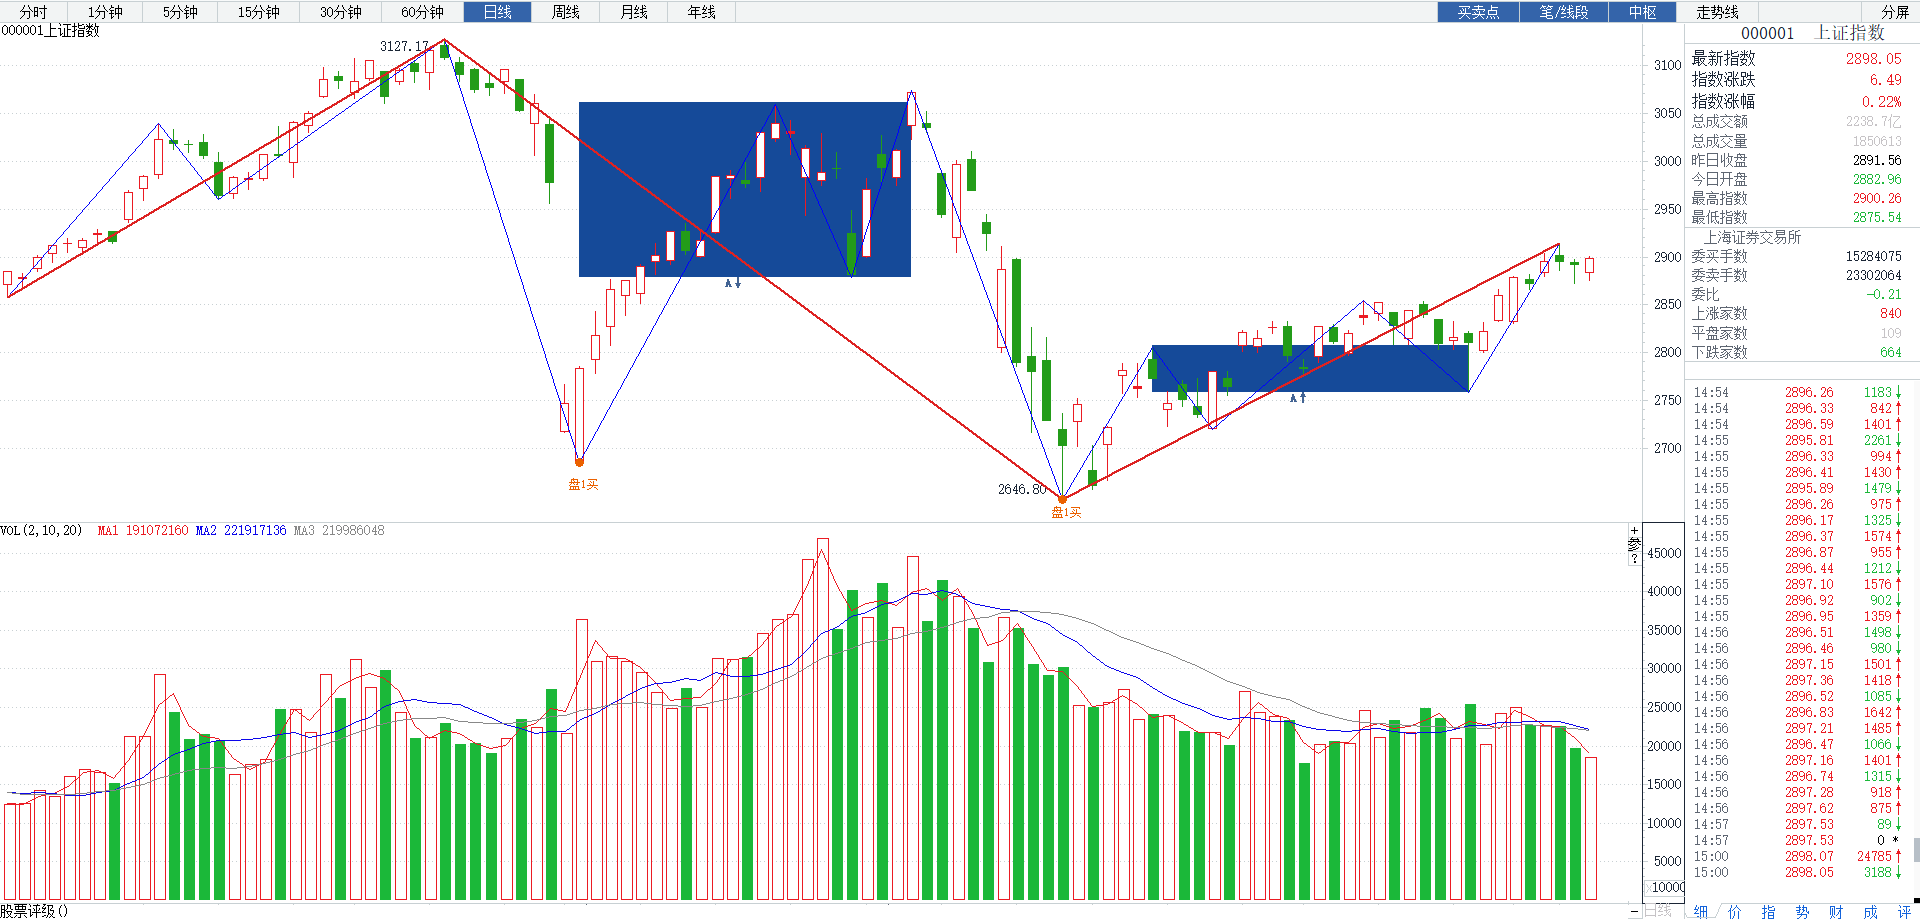Toggle 中枢 pivot zone overlay
The image size is (1920, 919).
[1642, 12]
